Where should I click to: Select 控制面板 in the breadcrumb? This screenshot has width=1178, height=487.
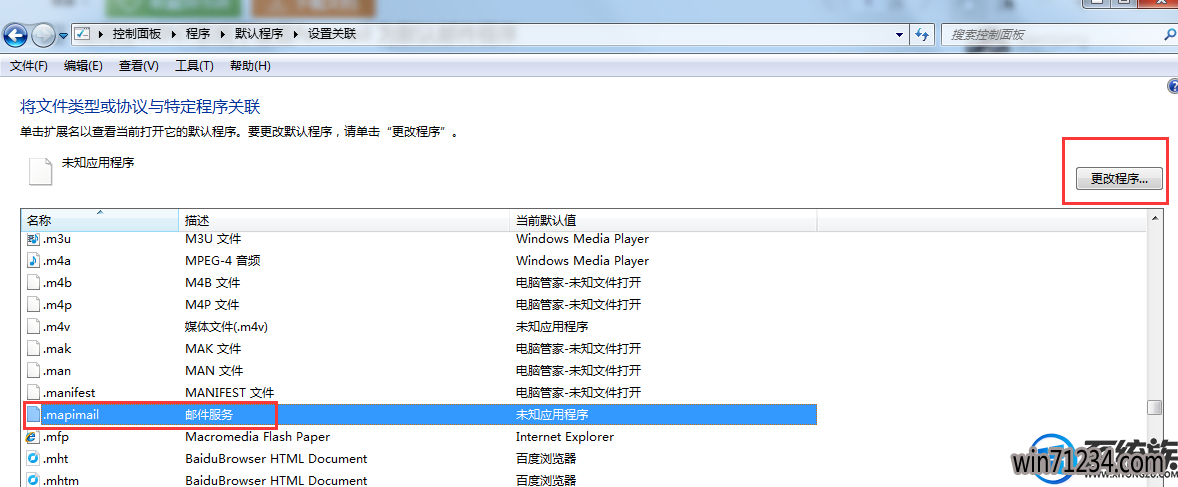[x=136, y=34]
